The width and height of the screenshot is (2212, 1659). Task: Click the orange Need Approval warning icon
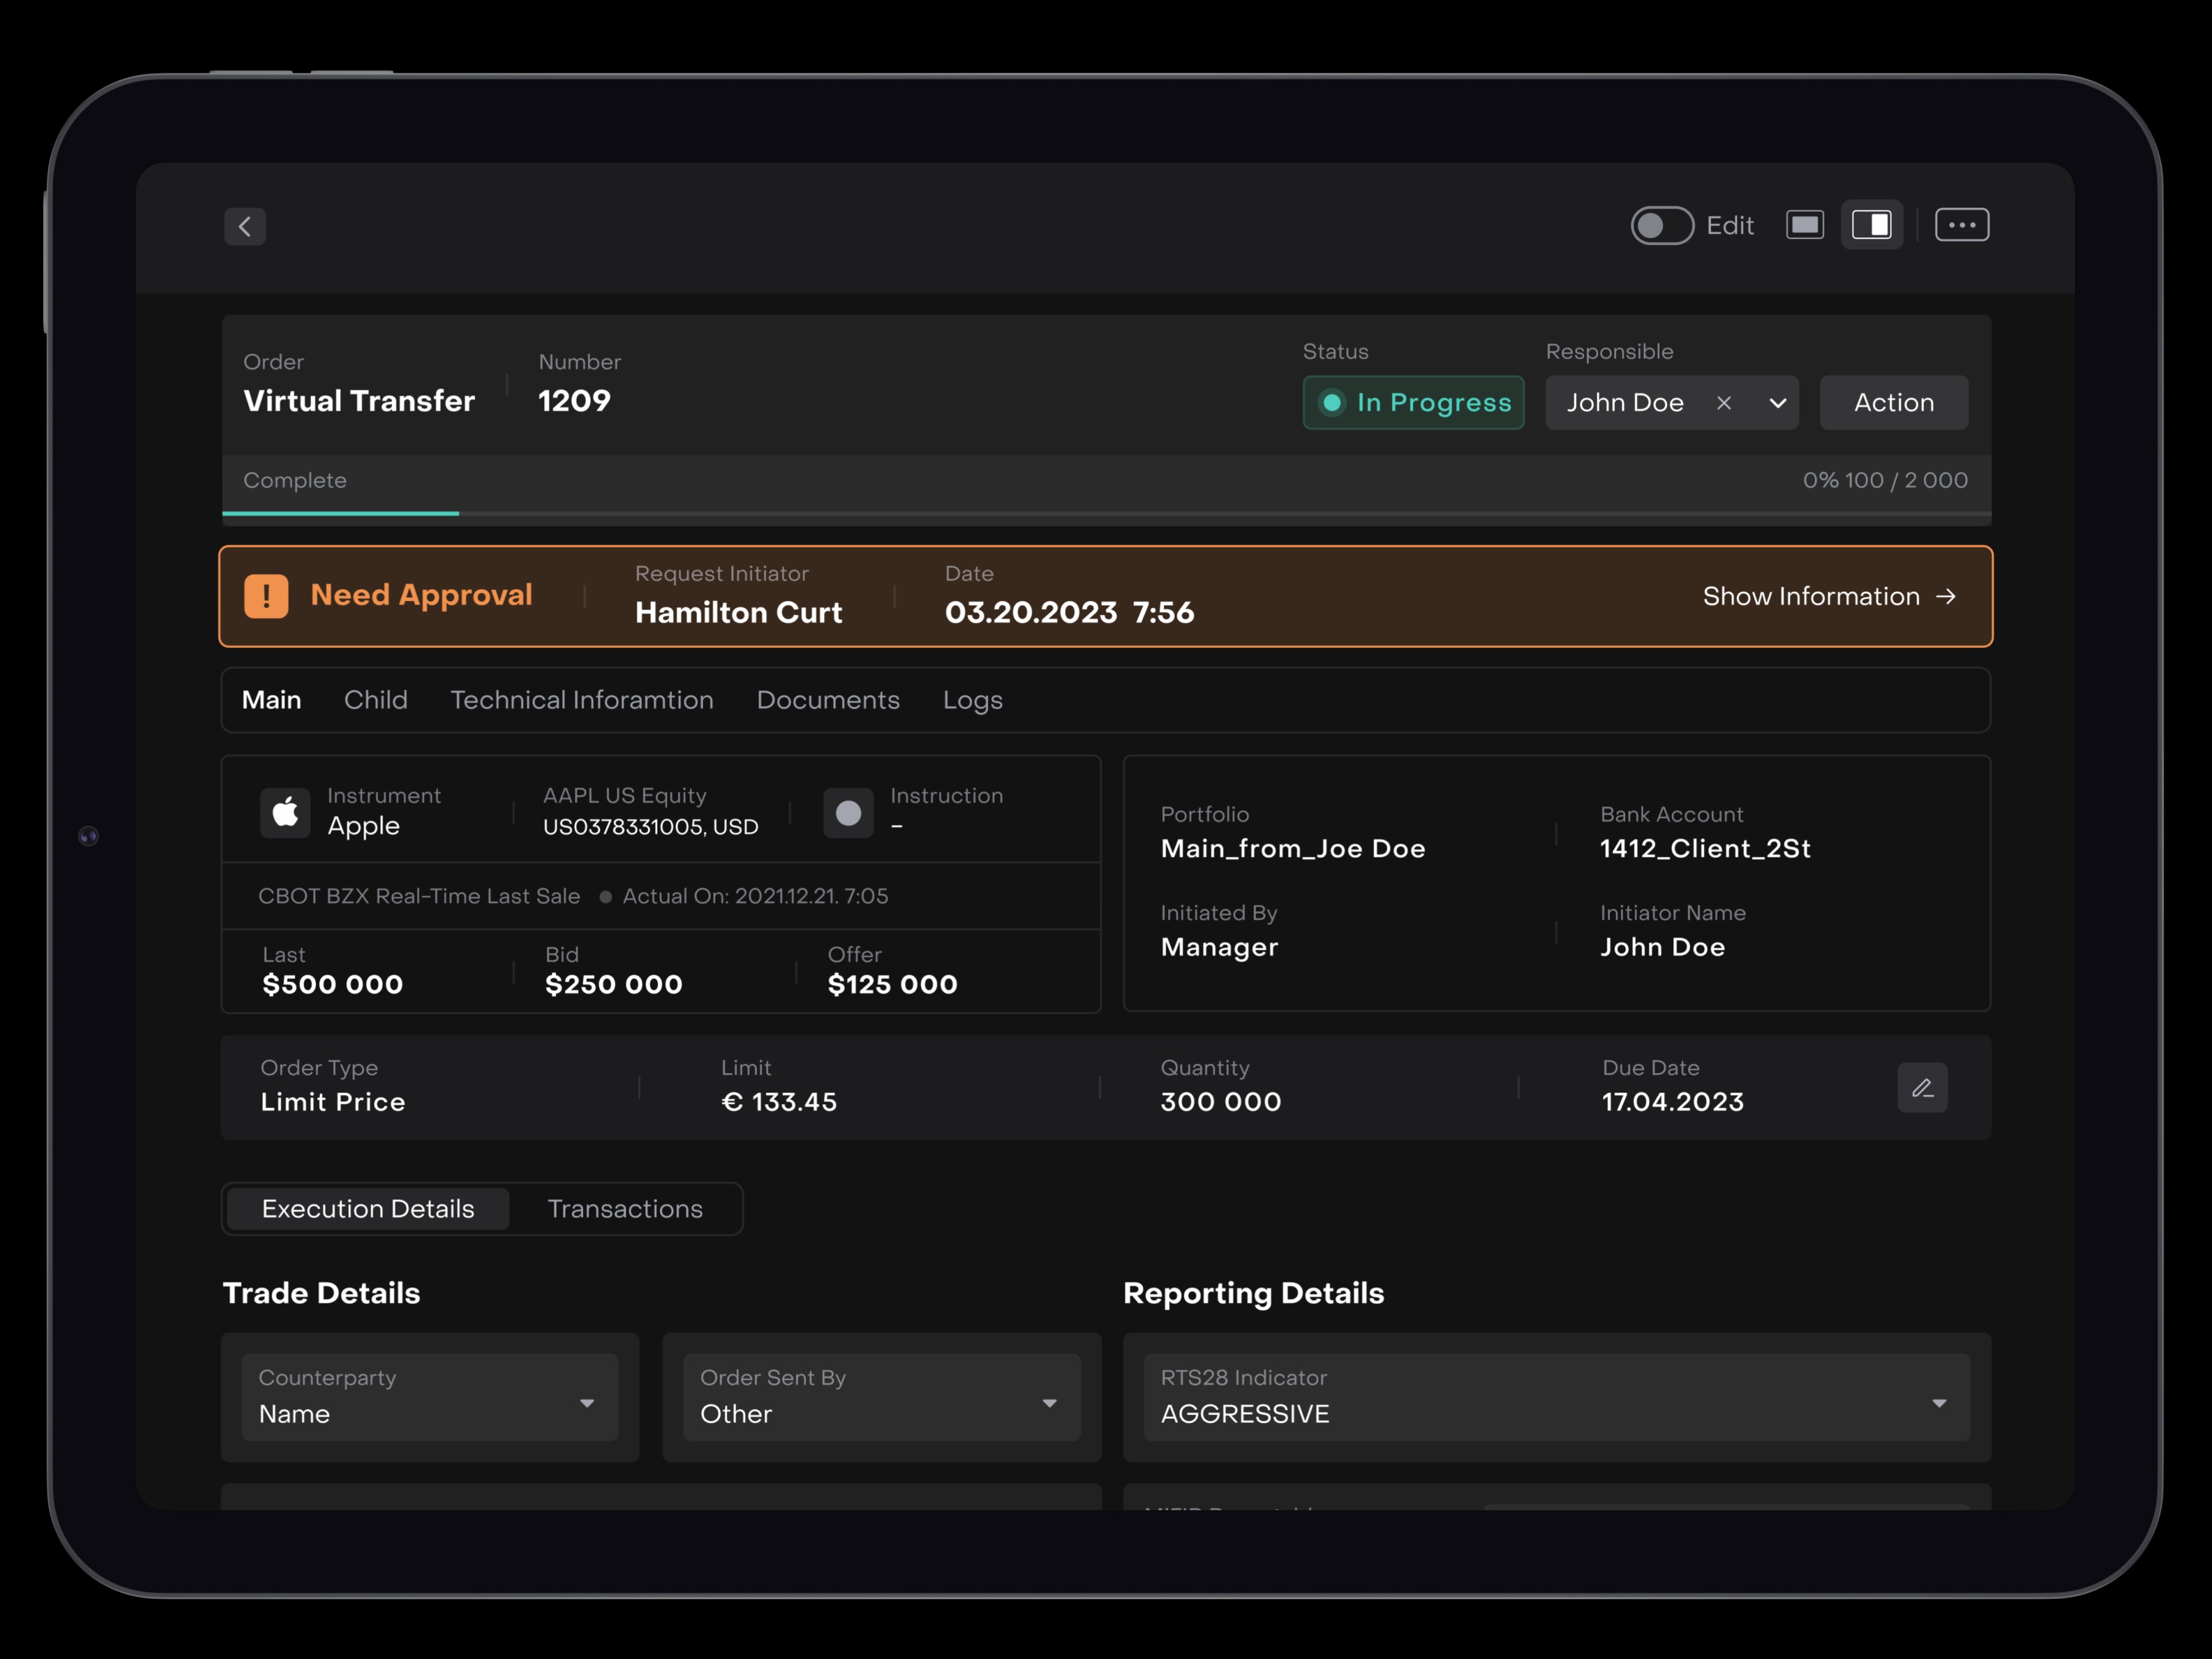[266, 596]
